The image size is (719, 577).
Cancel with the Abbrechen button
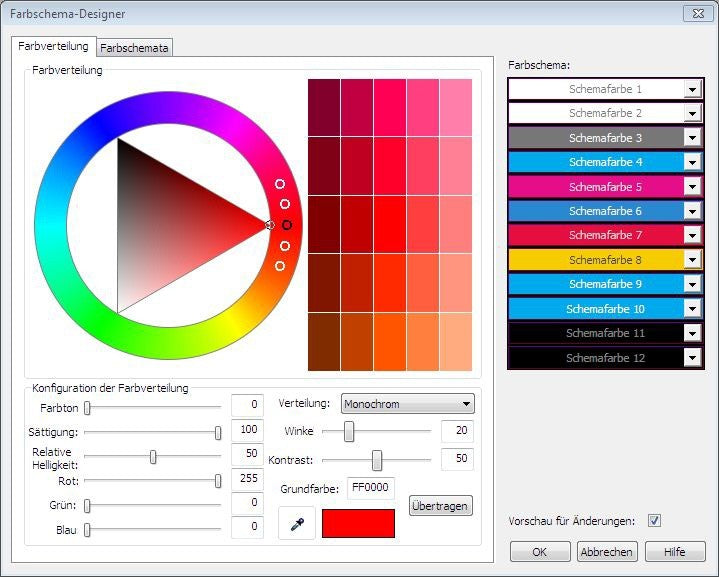[607, 552]
